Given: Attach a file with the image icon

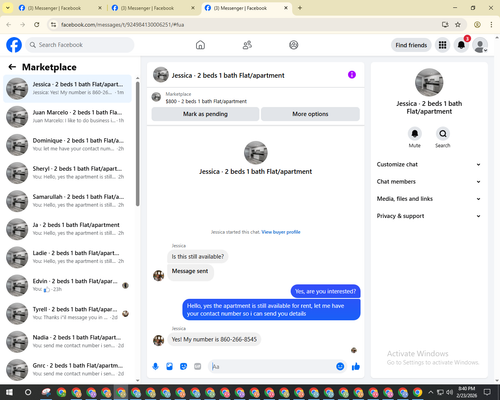Looking at the screenshot, I should [x=169, y=367].
